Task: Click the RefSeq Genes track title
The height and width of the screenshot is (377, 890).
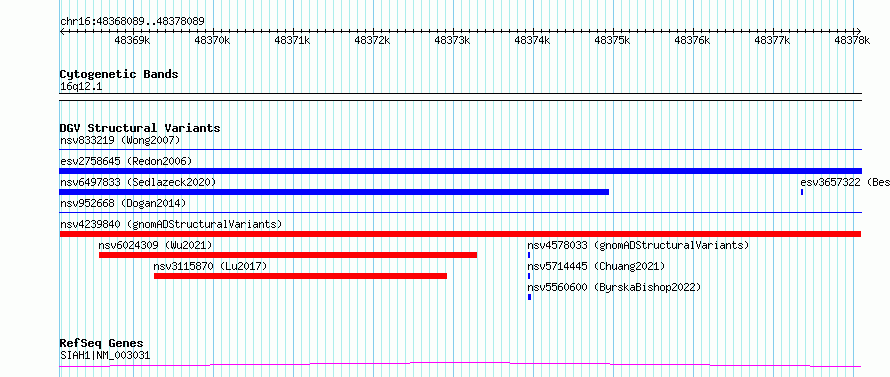Action: [x=101, y=343]
